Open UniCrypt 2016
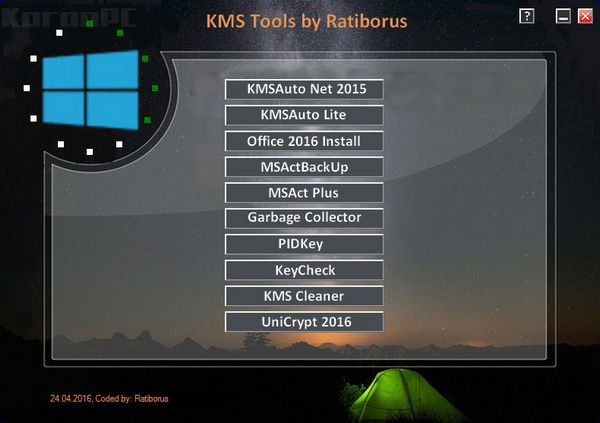 click(304, 322)
